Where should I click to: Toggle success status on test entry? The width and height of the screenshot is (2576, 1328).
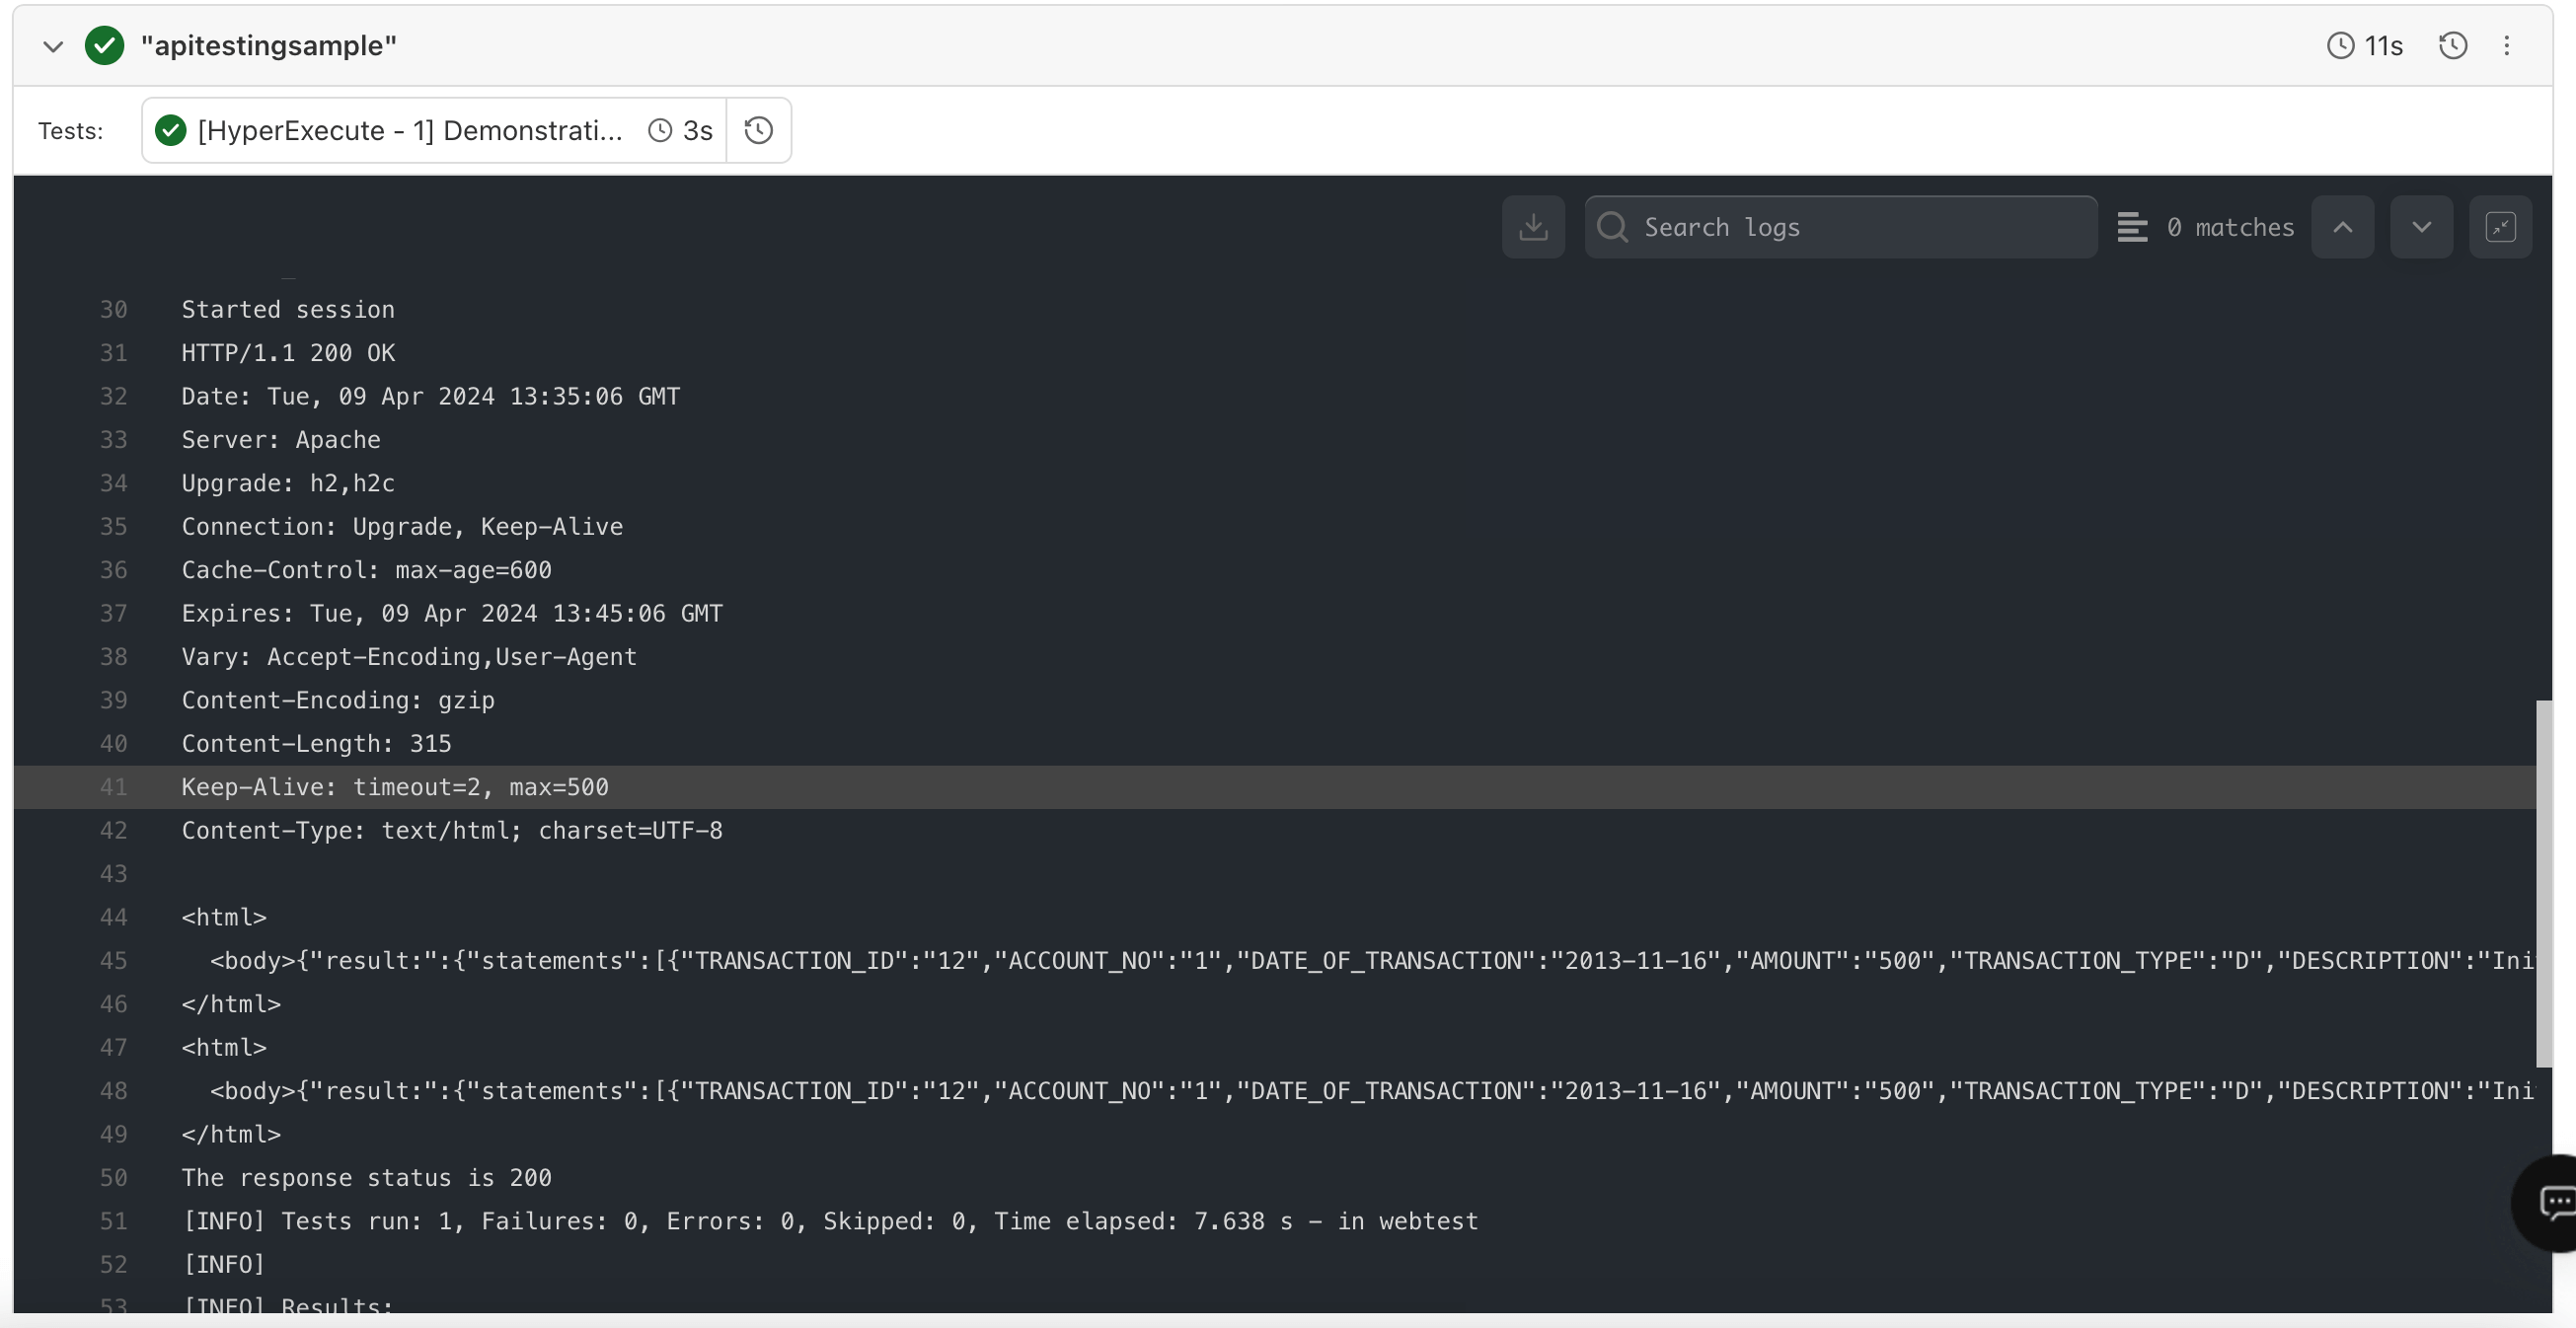168,128
